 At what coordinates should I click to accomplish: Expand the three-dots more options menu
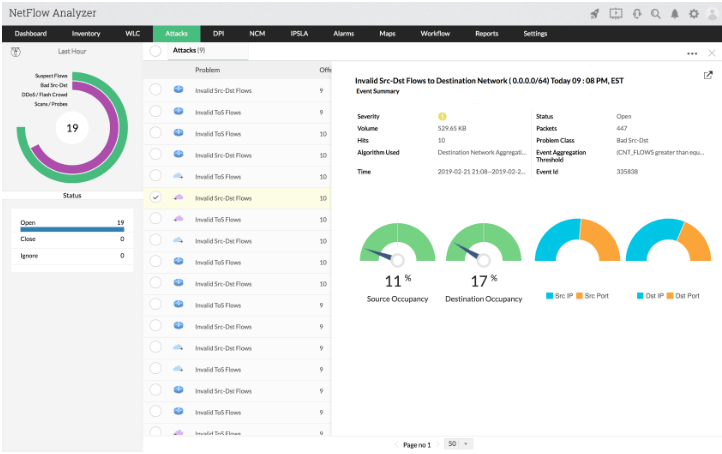(x=692, y=52)
